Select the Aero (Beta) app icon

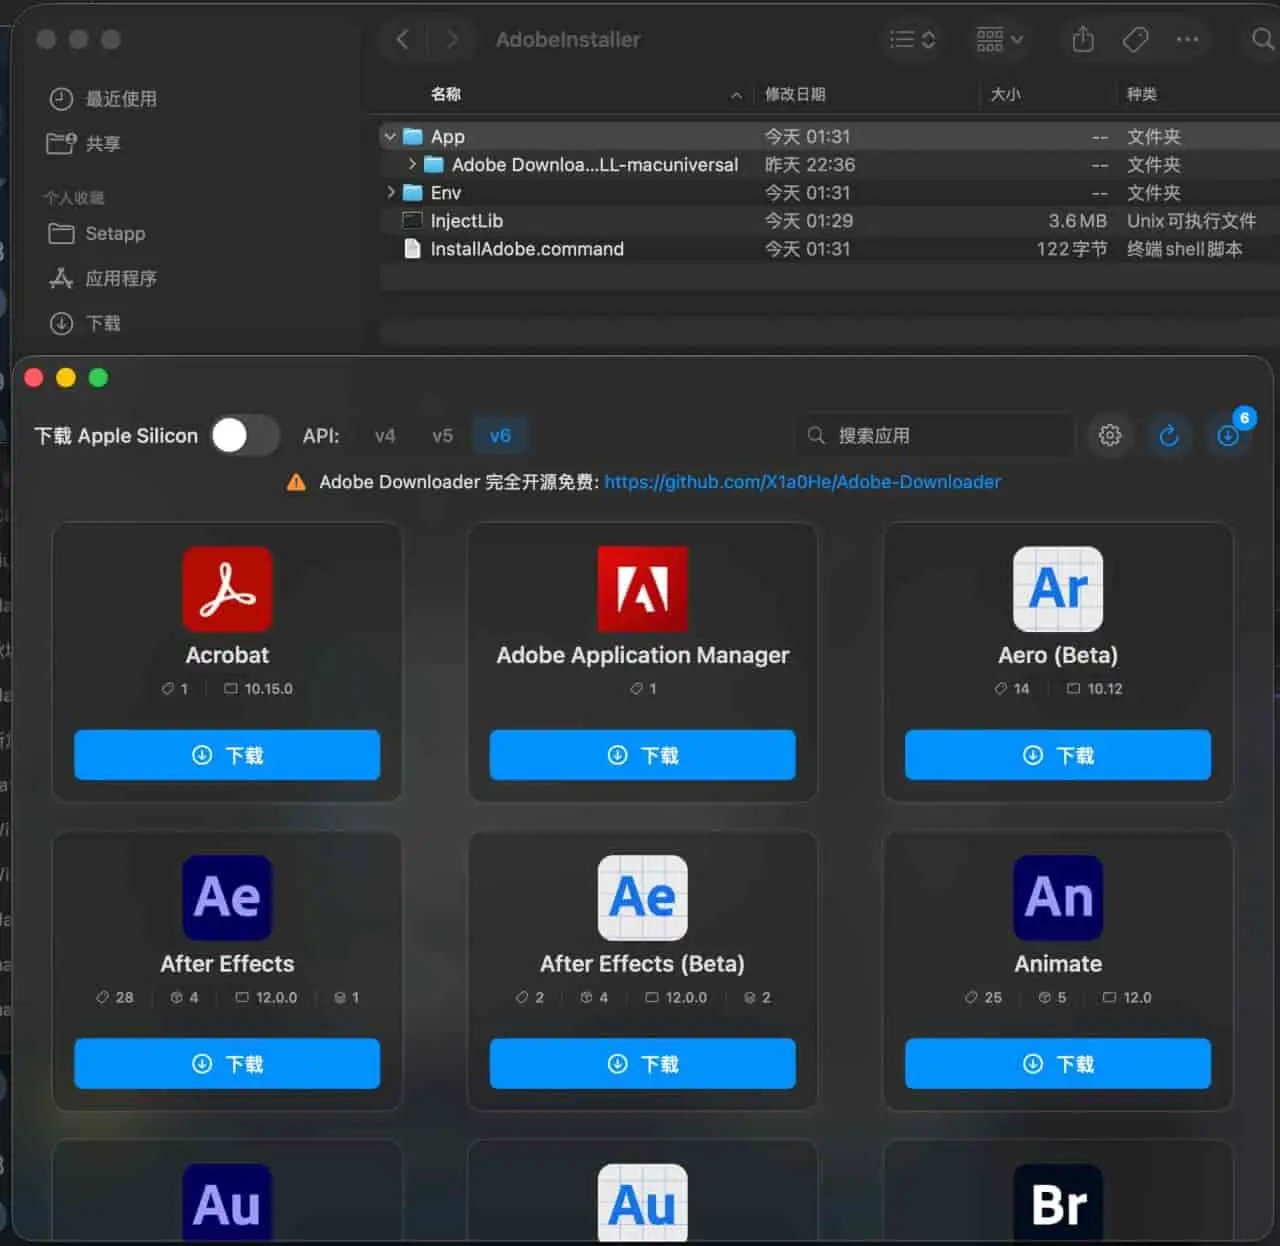(1057, 589)
